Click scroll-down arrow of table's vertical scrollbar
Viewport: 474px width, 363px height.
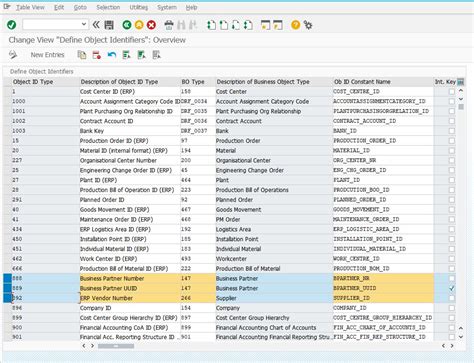coord(461,337)
